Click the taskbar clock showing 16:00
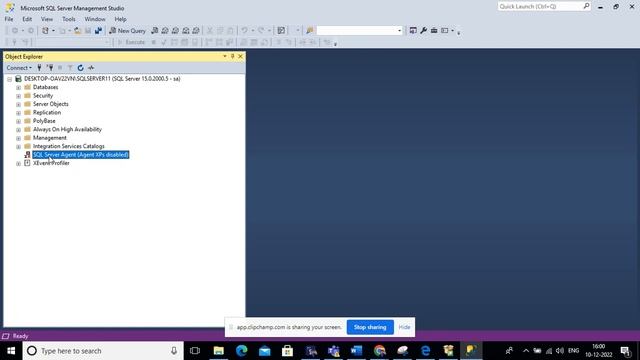640x360 pixels. [x=599, y=351]
